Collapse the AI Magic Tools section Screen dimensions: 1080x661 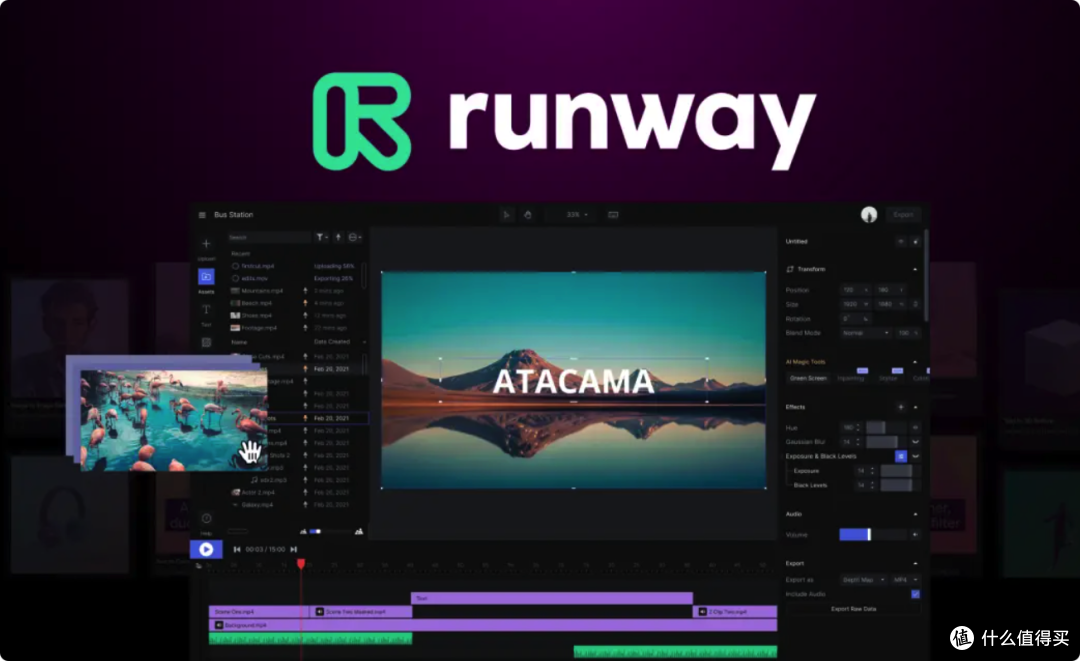915,361
